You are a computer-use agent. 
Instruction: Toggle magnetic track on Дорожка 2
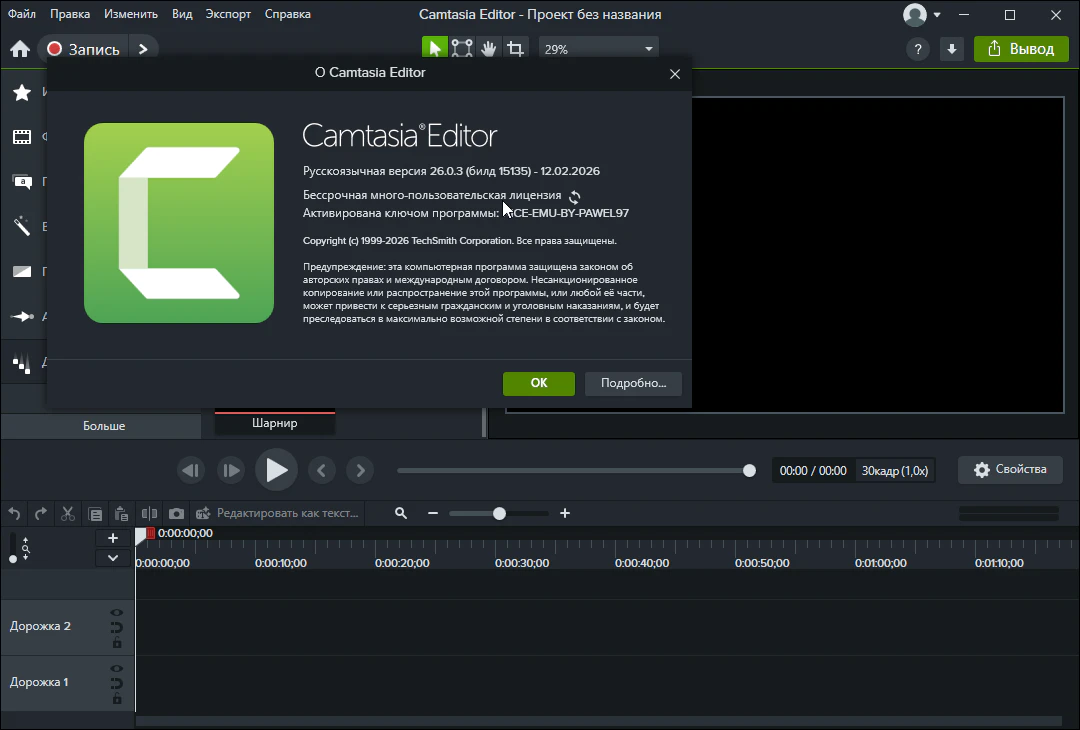(117, 628)
